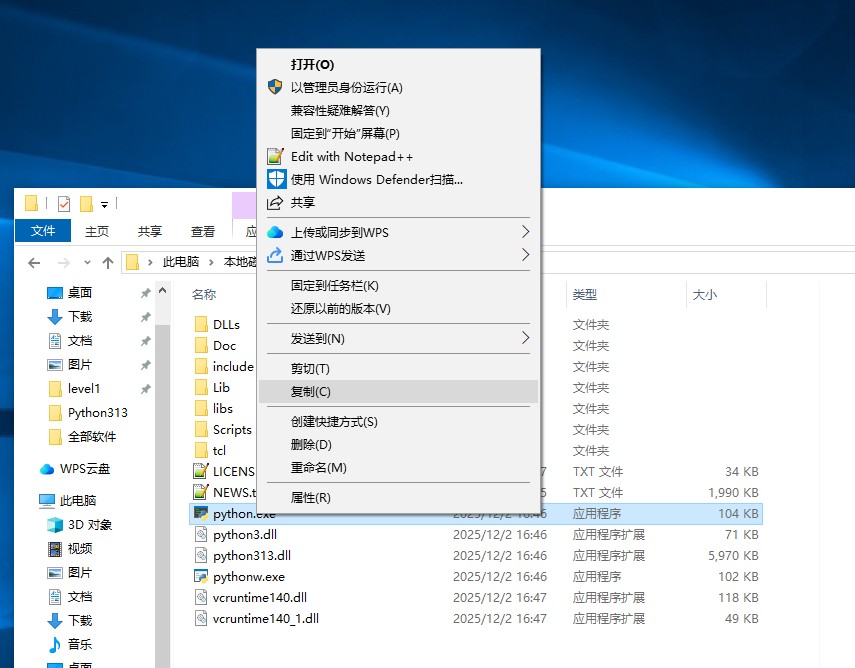Click the 桌面 desktop icon under quick access

[55, 293]
